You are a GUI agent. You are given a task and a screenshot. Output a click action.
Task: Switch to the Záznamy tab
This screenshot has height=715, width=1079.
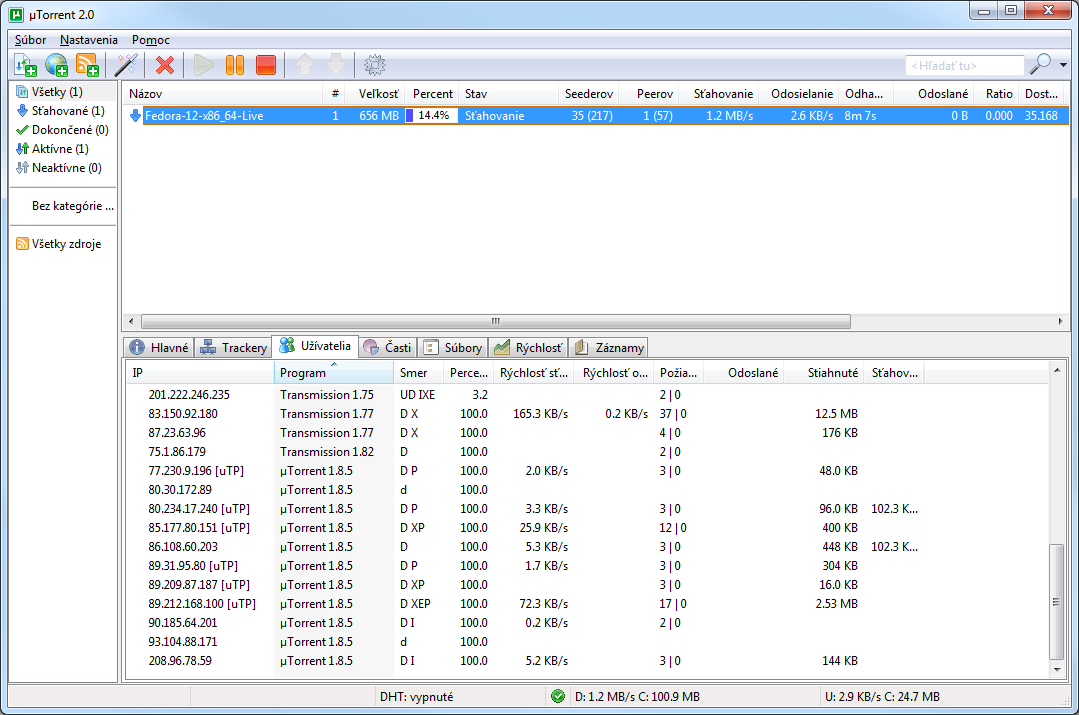(x=609, y=348)
